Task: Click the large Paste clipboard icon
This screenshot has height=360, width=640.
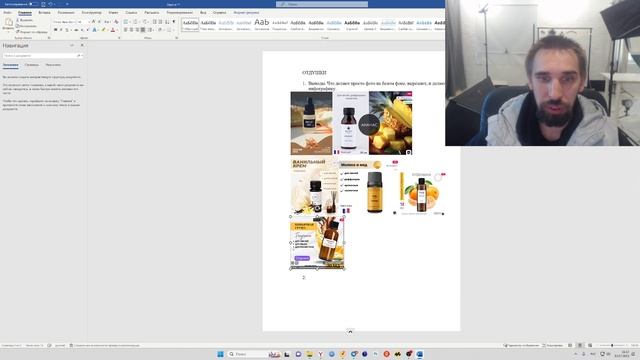Action: tap(9, 22)
